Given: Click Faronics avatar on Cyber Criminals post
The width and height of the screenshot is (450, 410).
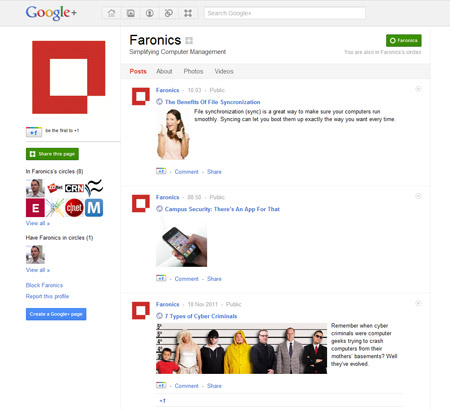Looking at the screenshot, I should coord(141,311).
